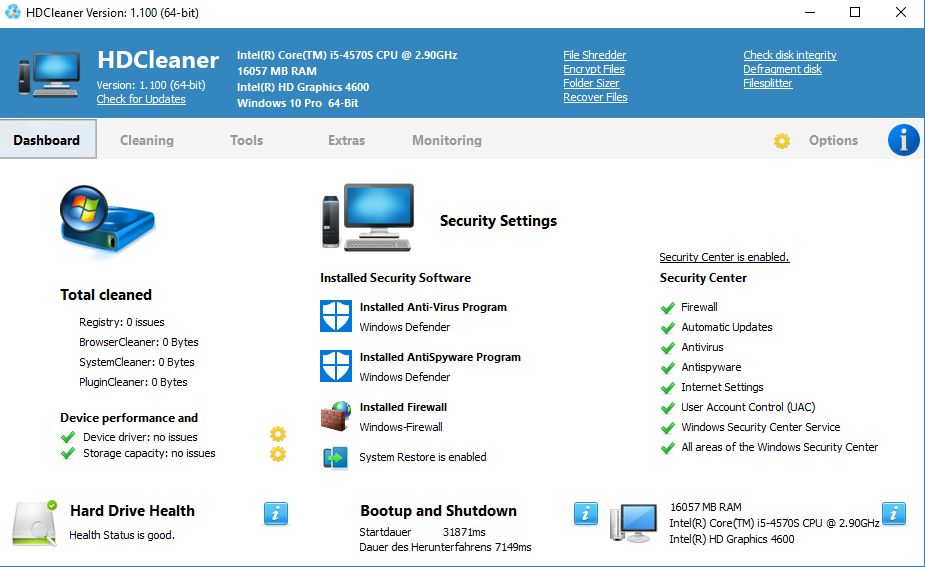Click the HDCleaner title bar app icon
Viewport: 925px width, 567px height.
12,12
